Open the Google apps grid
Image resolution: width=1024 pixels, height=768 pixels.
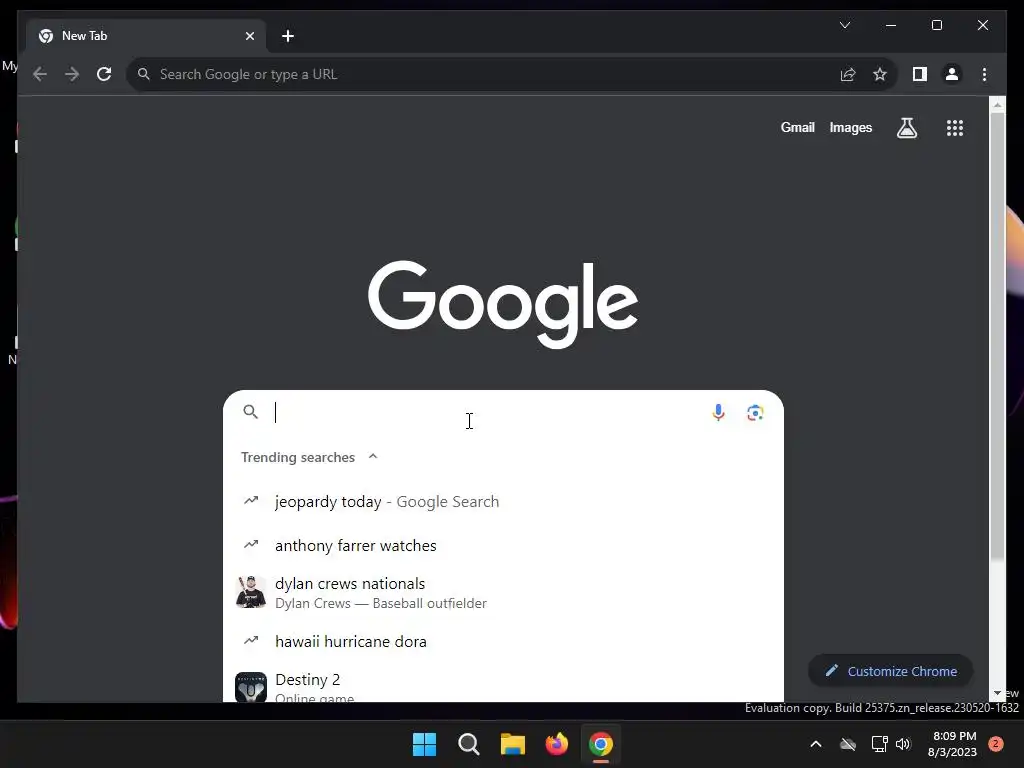pos(955,128)
